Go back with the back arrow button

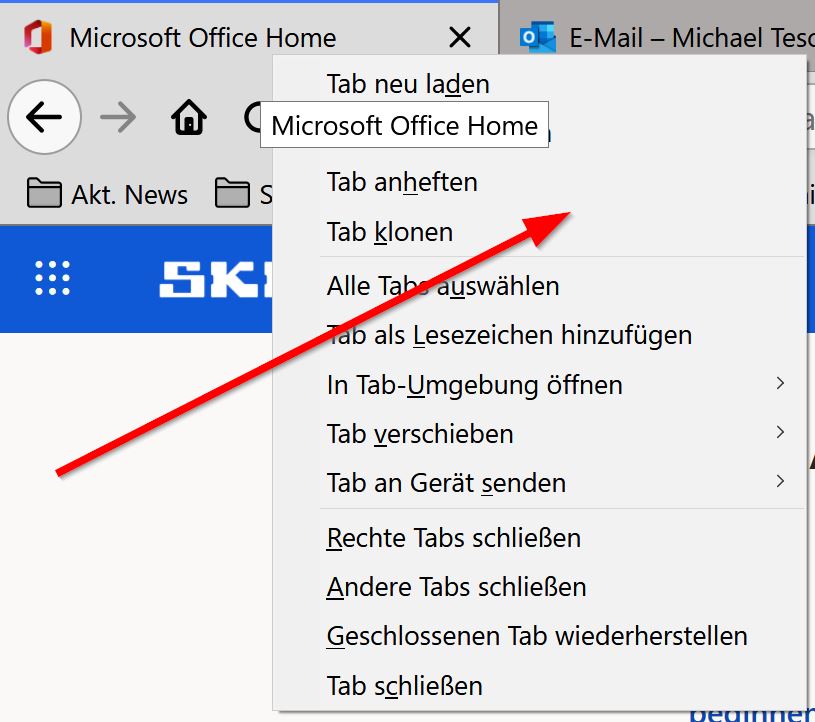[43, 118]
